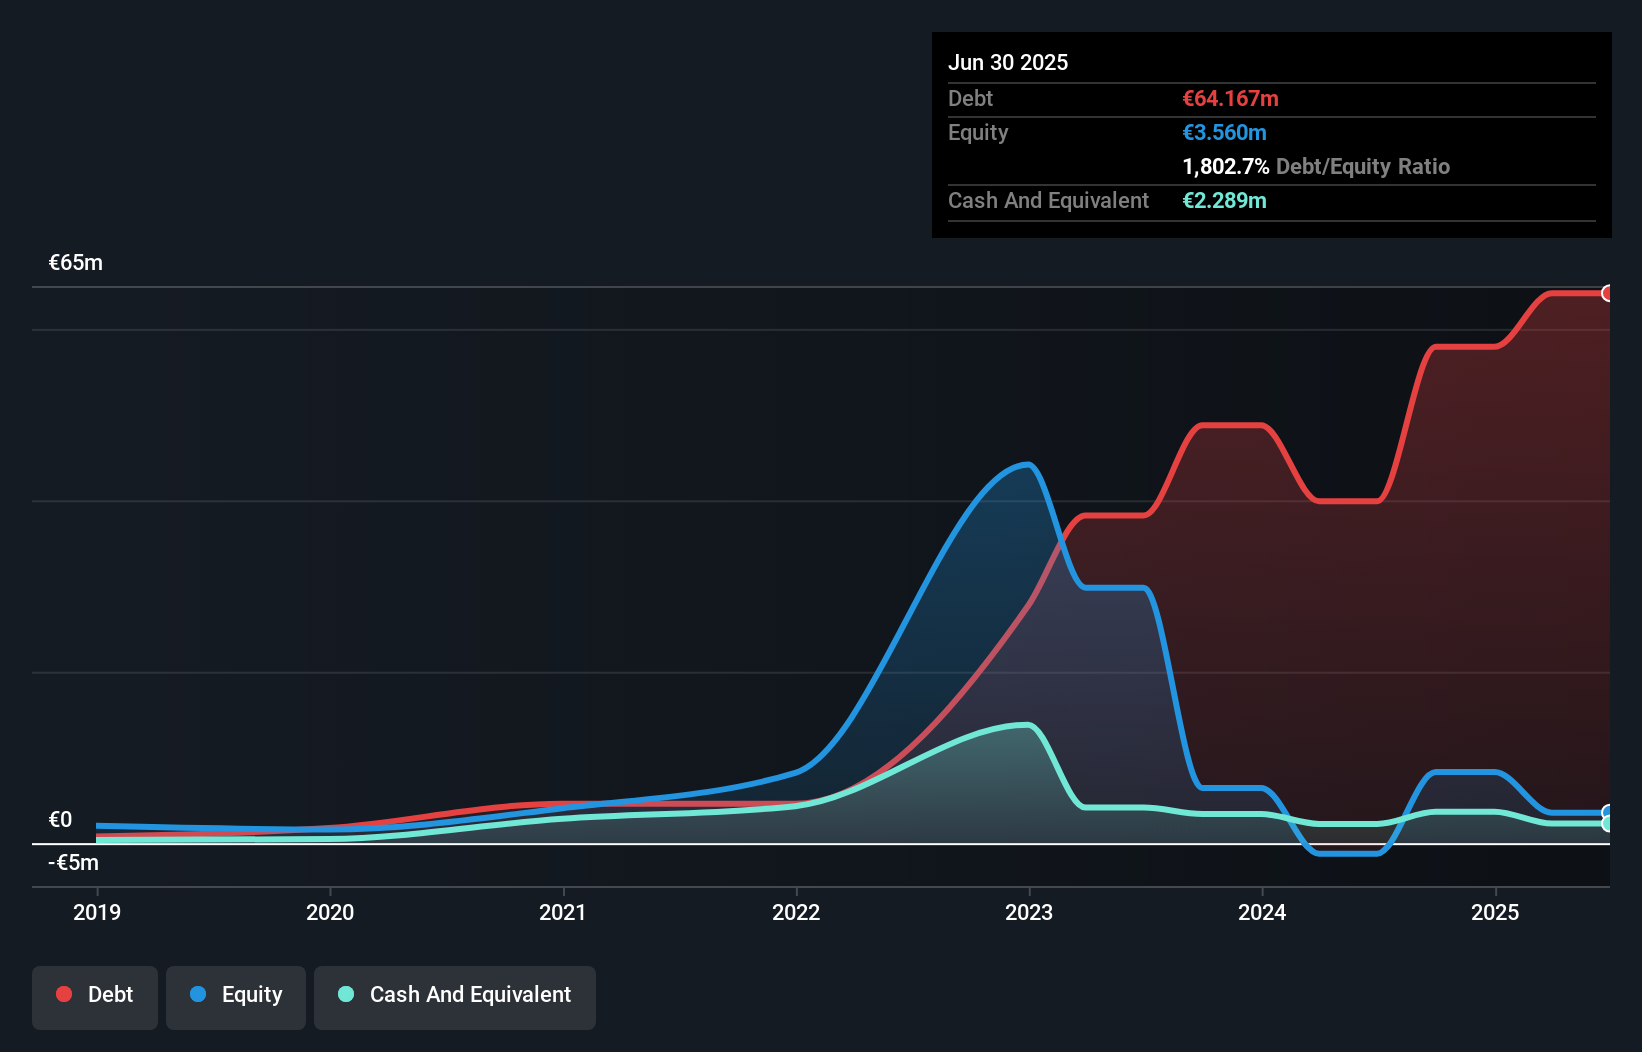Click the blue Equity legend dot
The image size is (1642, 1052).
(200, 994)
